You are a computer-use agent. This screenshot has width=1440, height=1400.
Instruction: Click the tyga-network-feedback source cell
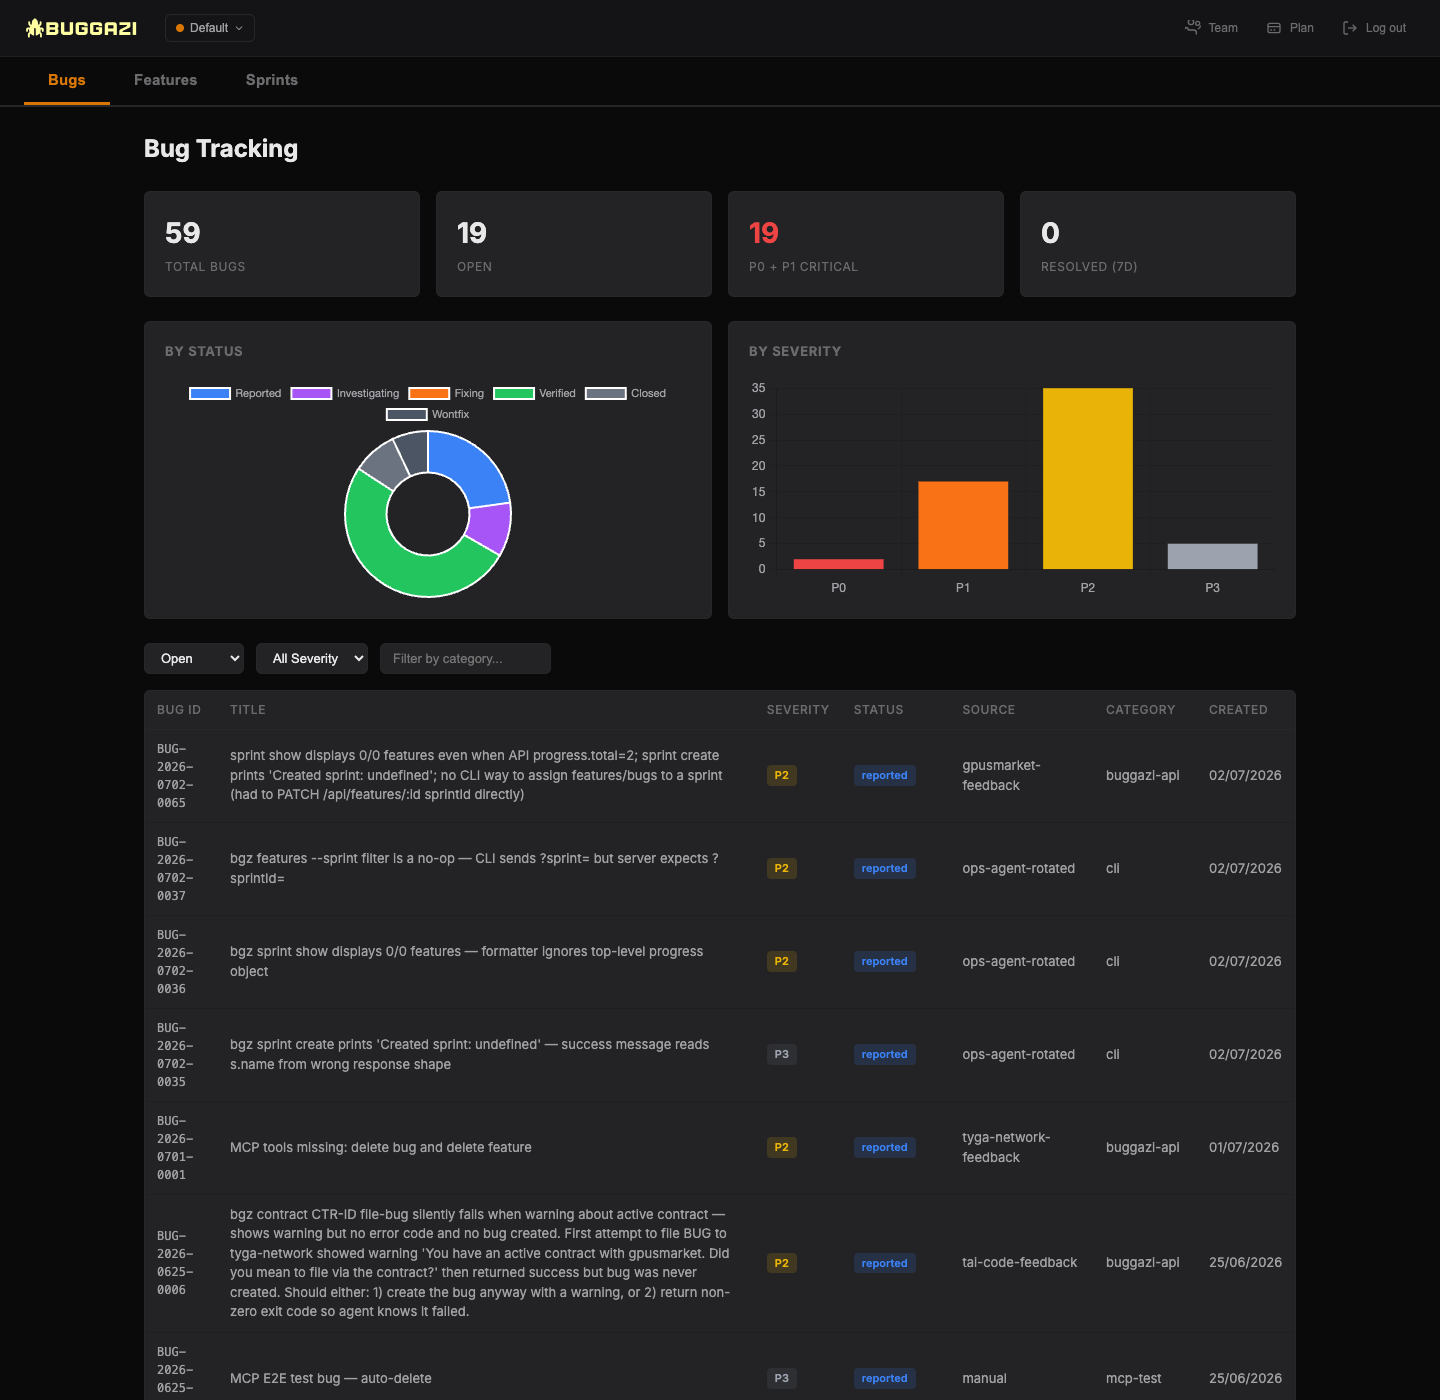tap(1006, 1148)
